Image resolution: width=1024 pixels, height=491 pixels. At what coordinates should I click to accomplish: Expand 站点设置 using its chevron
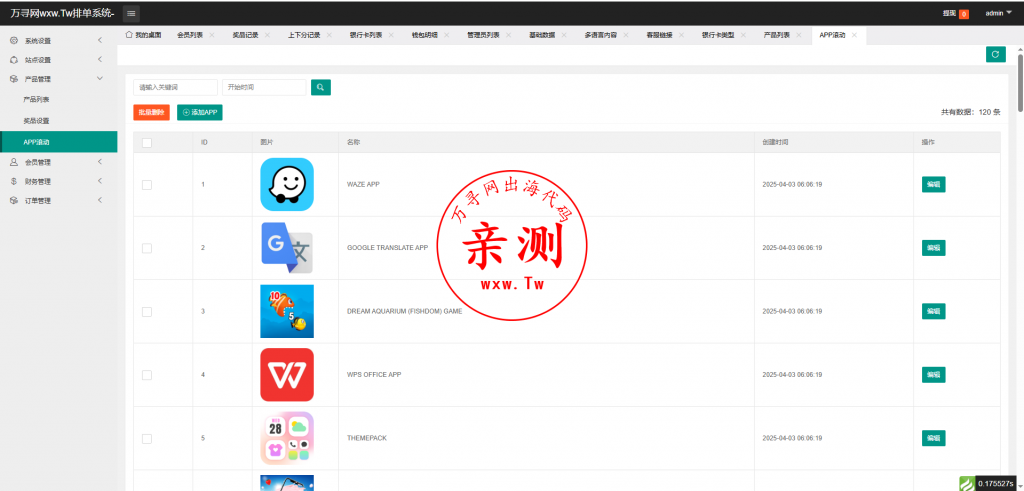[x=100, y=59]
